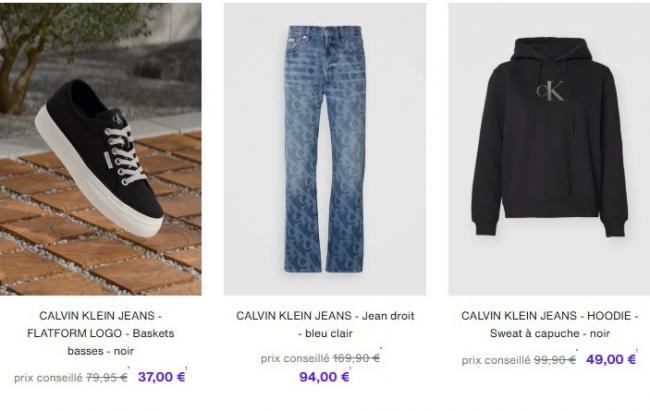The width and height of the screenshot is (650, 411).
Task: Click the footnote marker beside 37,00 €
Action: (x=187, y=368)
